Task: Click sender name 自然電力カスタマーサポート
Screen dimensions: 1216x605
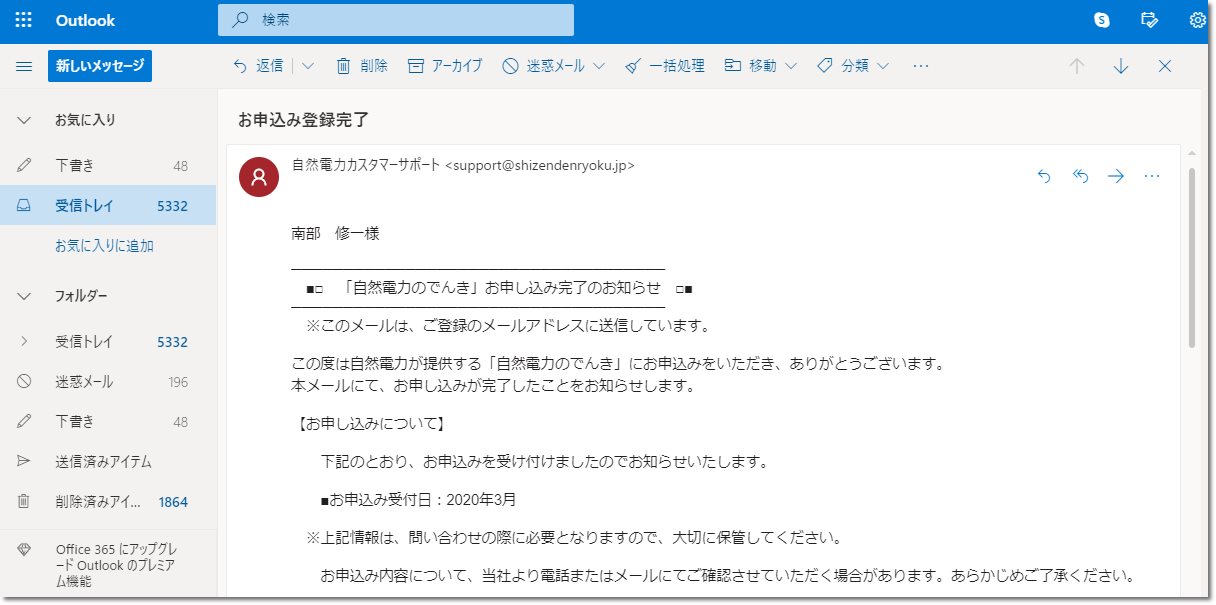Action: coord(365,166)
